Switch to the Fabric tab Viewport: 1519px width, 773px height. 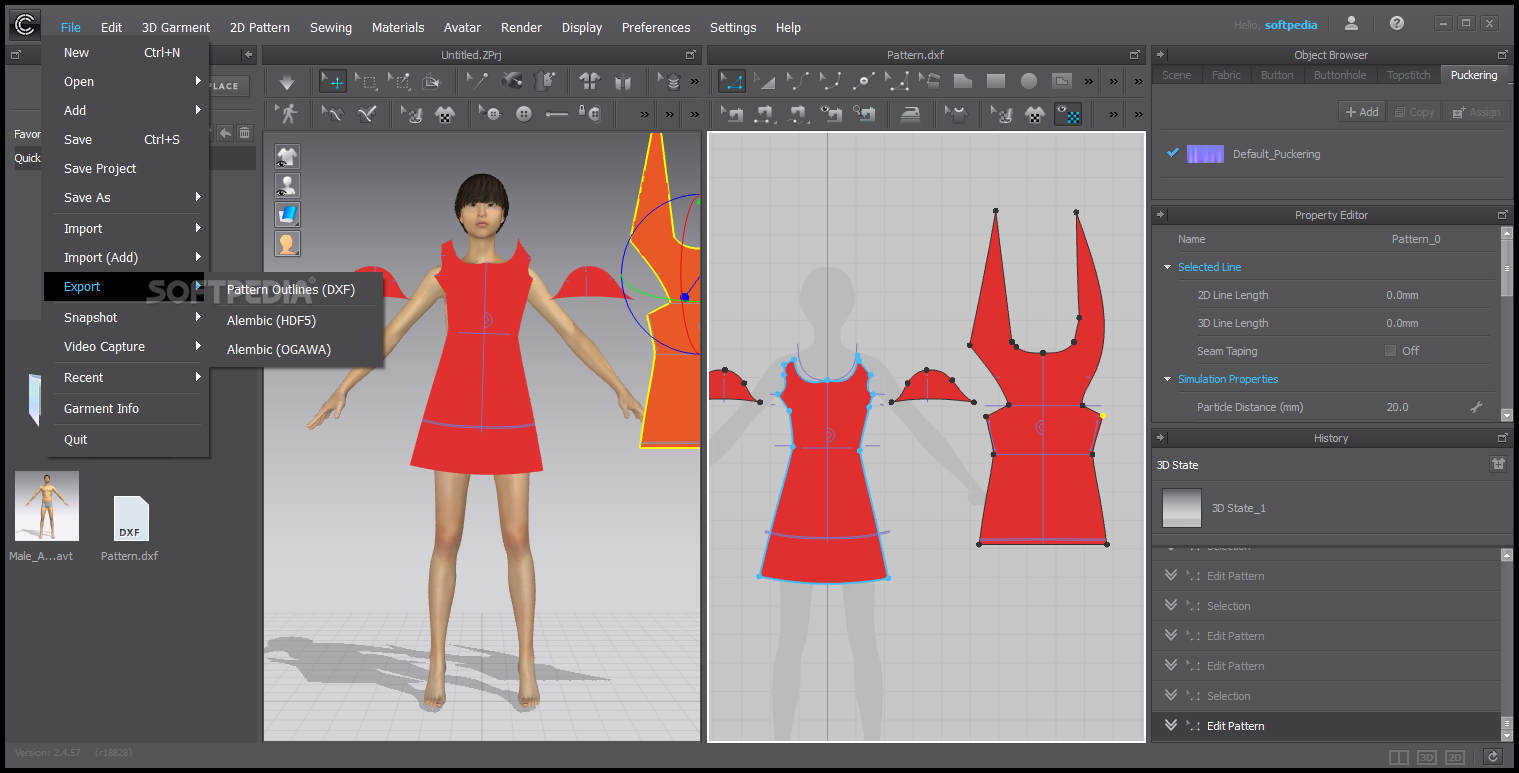(x=1226, y=75)
